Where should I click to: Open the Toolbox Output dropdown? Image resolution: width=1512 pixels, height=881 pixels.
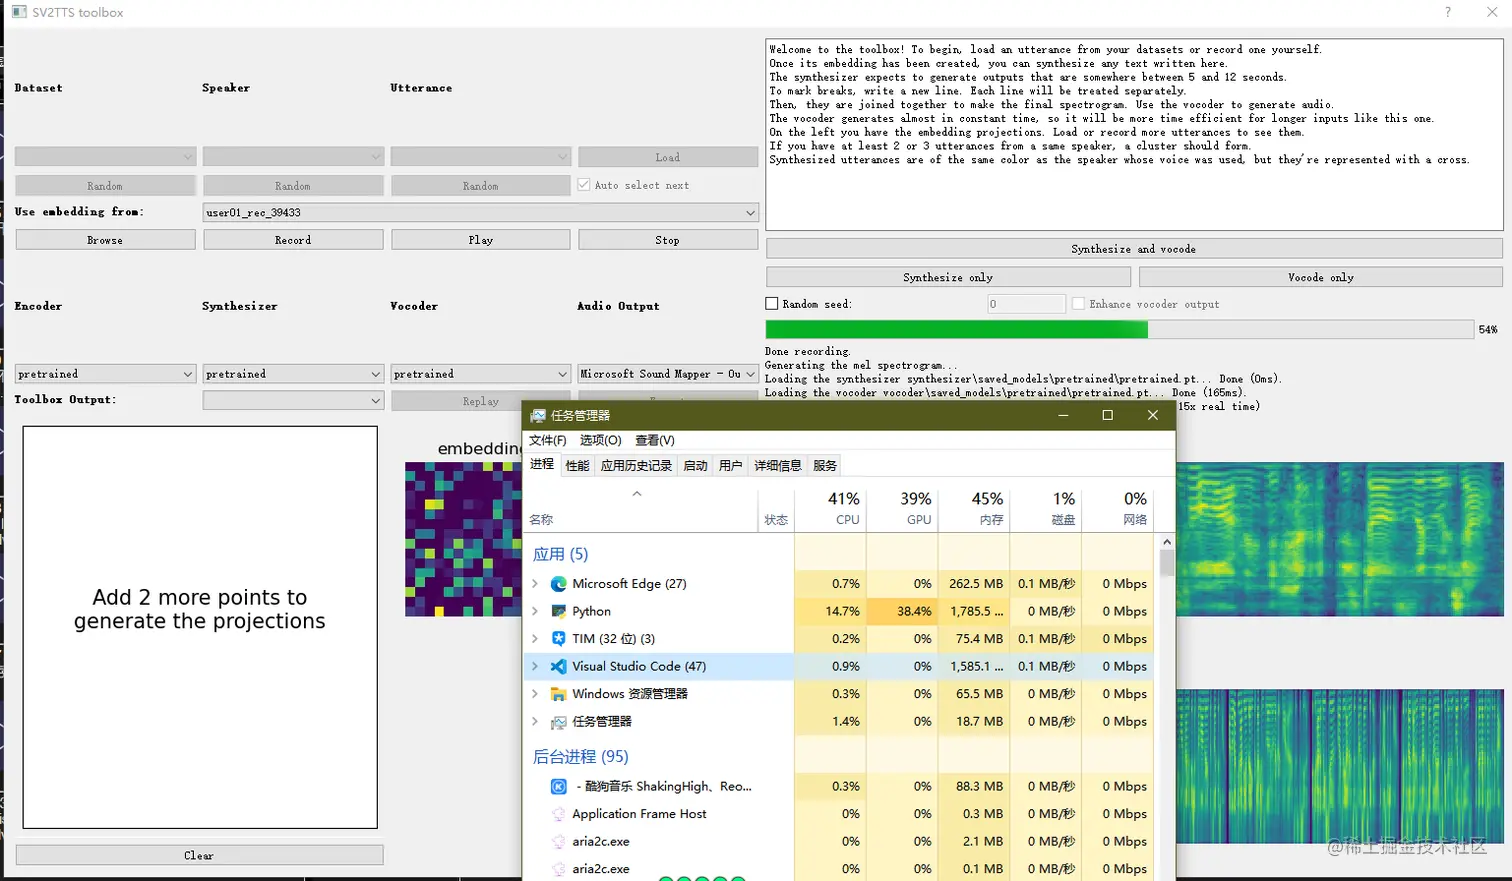coord(293,400)
